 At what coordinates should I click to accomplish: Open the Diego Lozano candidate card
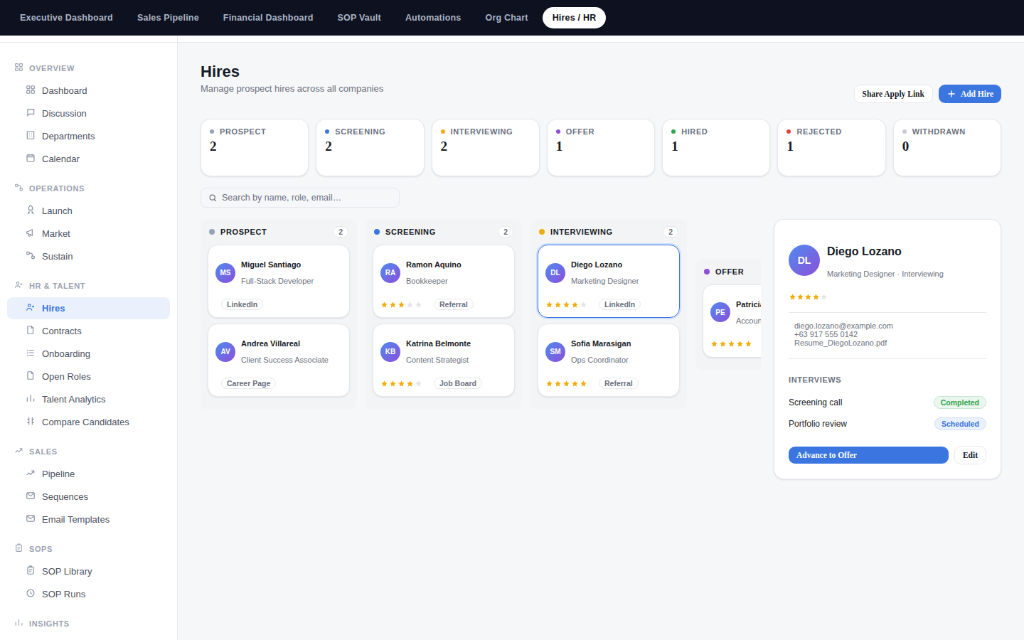608,281
